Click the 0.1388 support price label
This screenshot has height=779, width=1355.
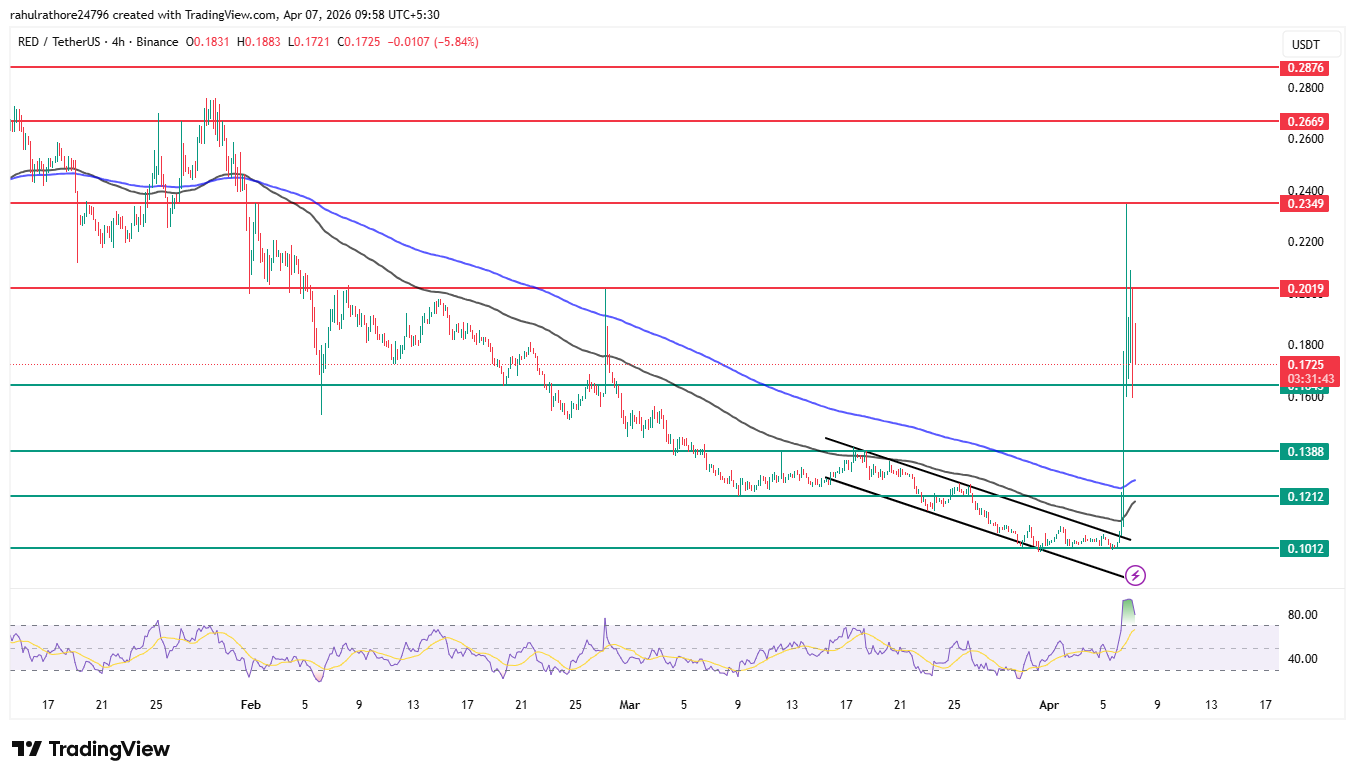[x=1306, y=452]
